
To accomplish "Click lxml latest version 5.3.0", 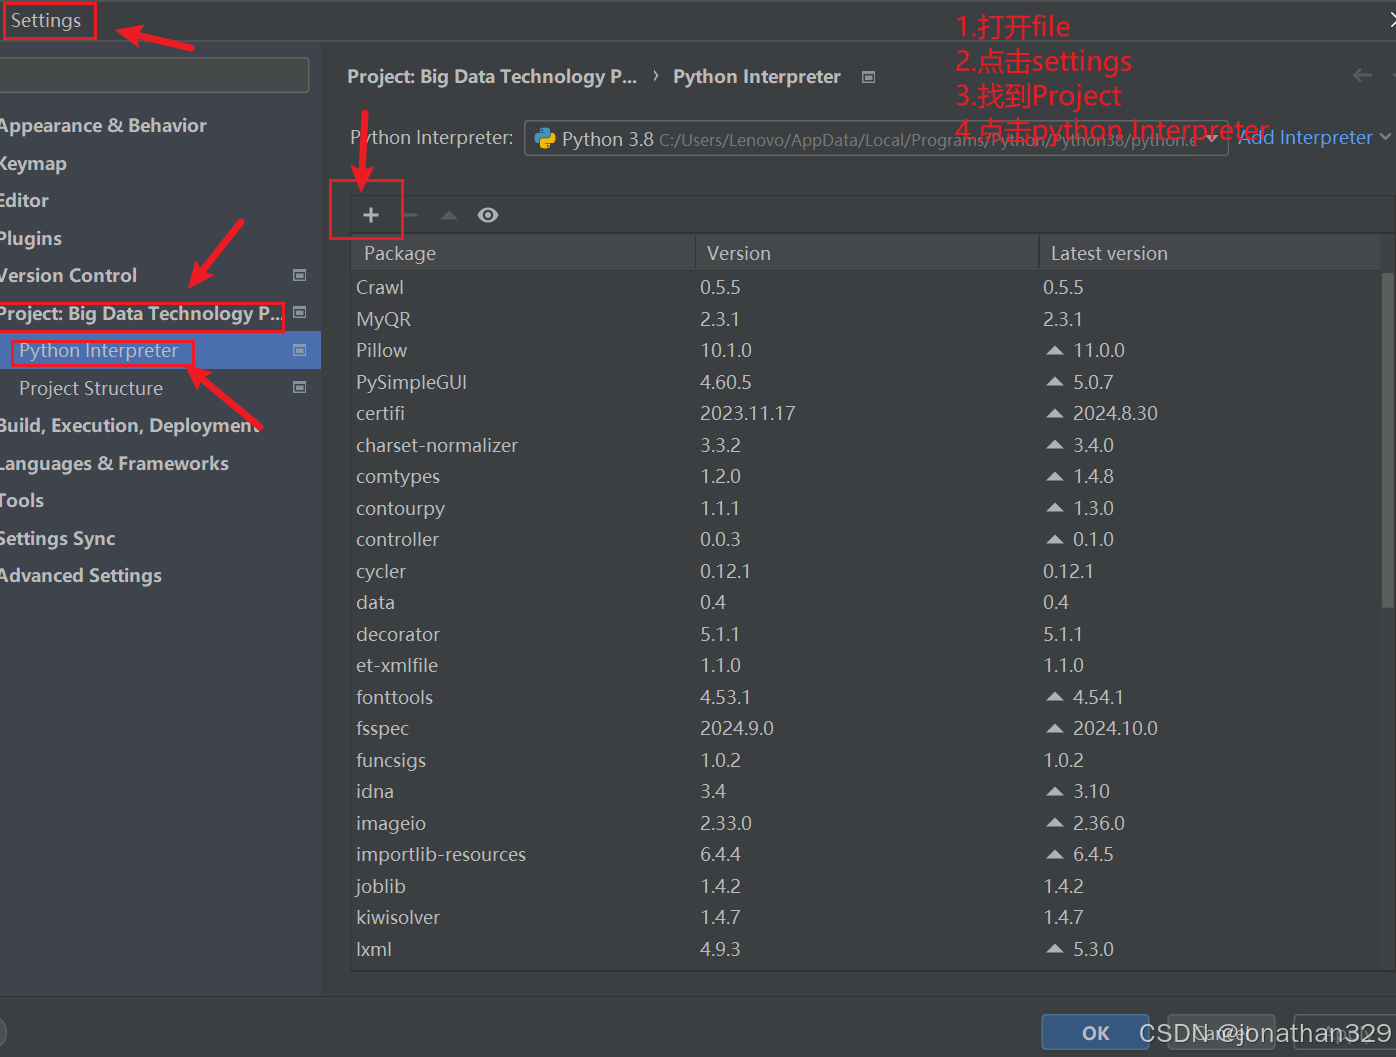I will 1093,949.
